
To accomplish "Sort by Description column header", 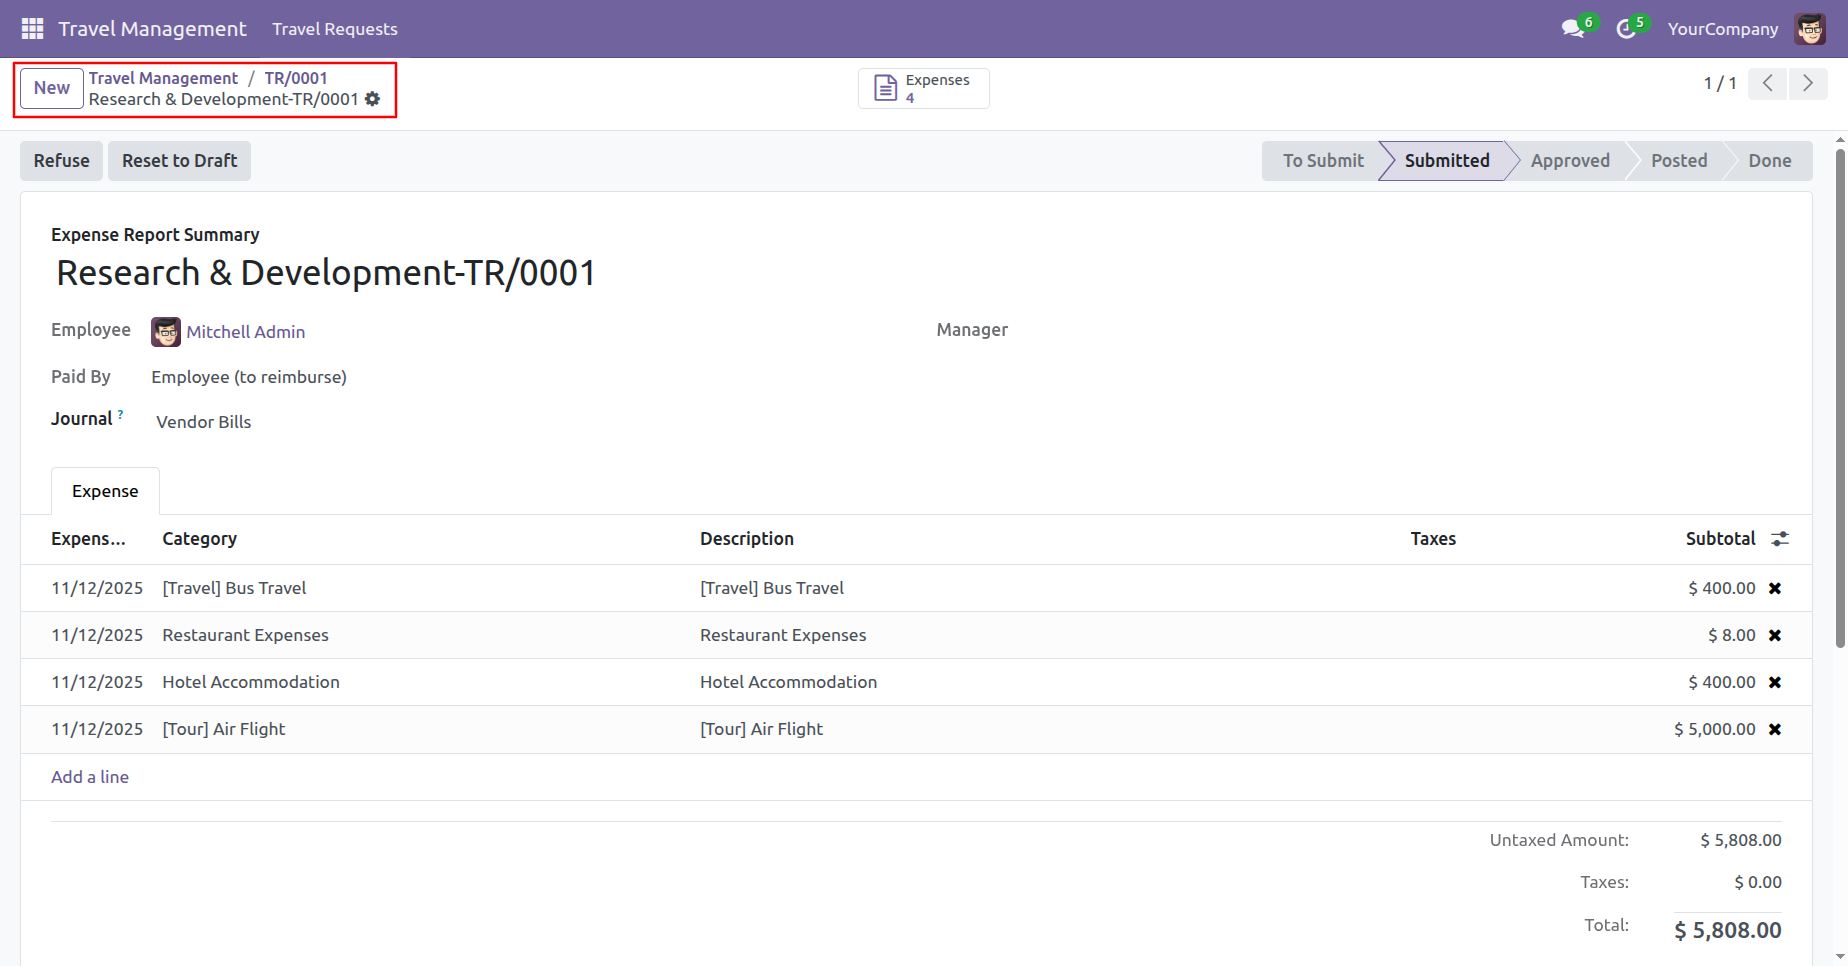I will tap(747, 539).
